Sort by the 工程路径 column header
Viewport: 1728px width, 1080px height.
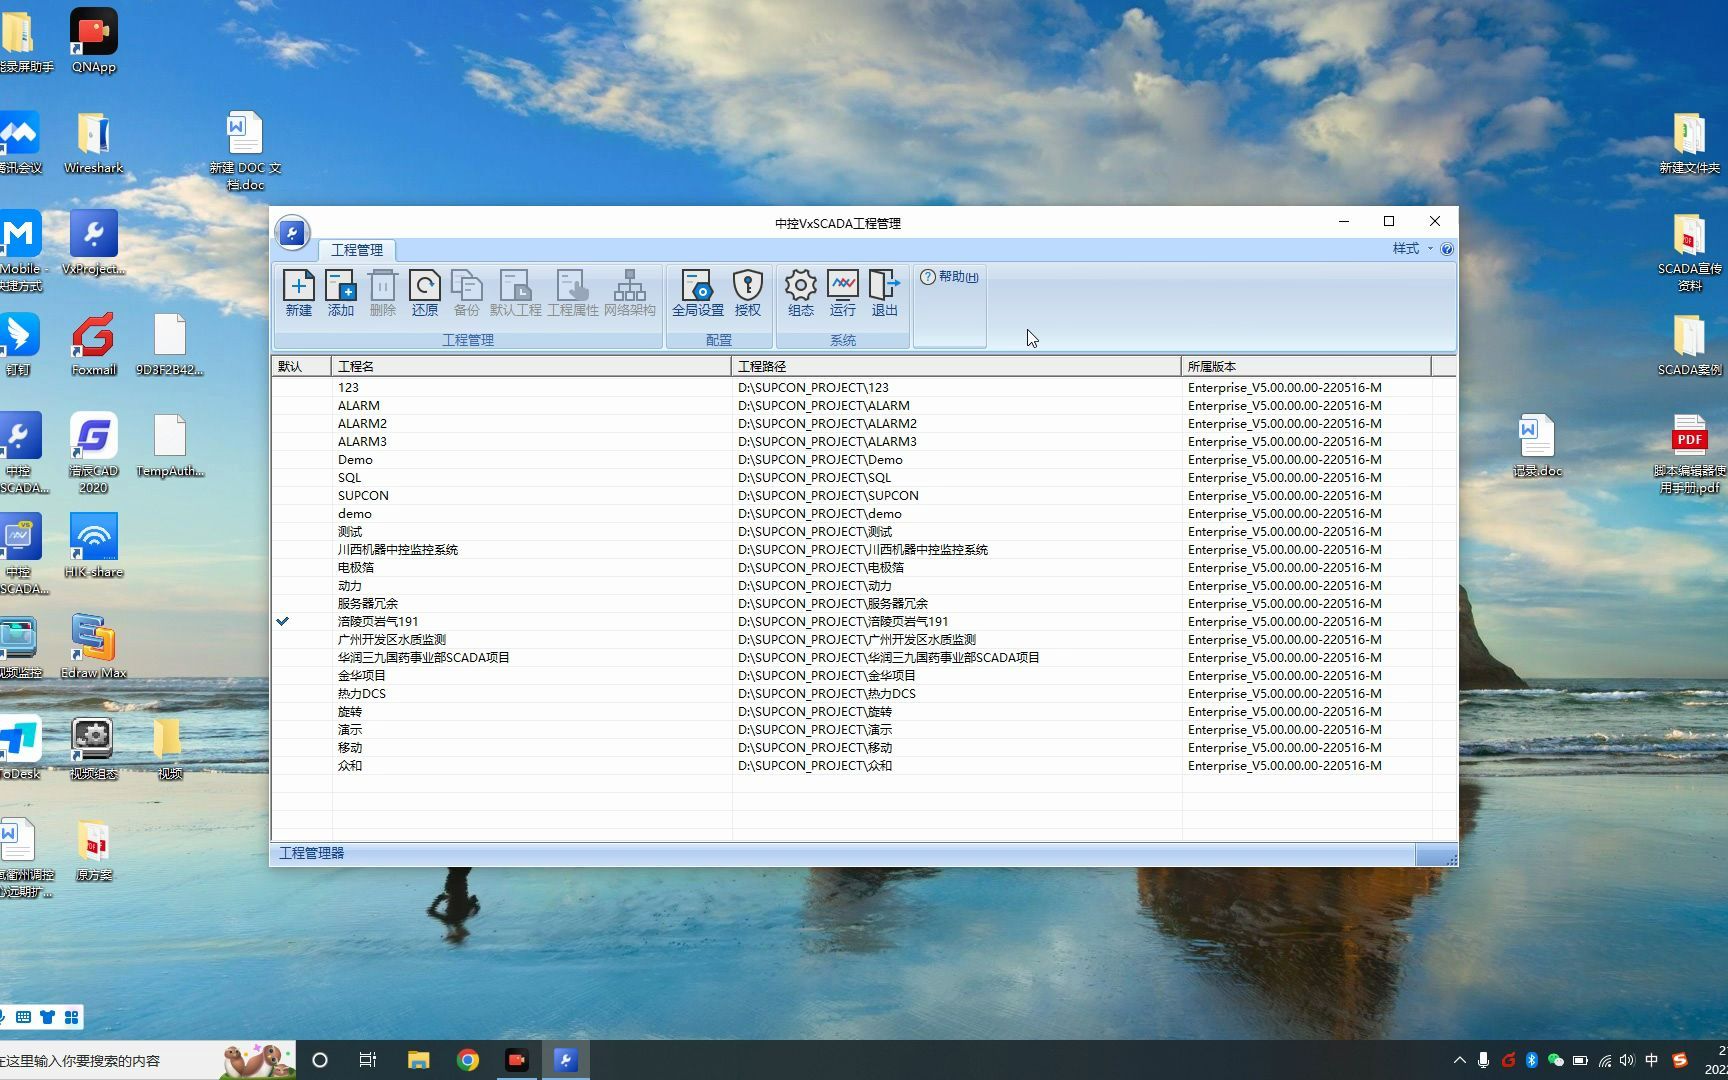click(956, 366)
